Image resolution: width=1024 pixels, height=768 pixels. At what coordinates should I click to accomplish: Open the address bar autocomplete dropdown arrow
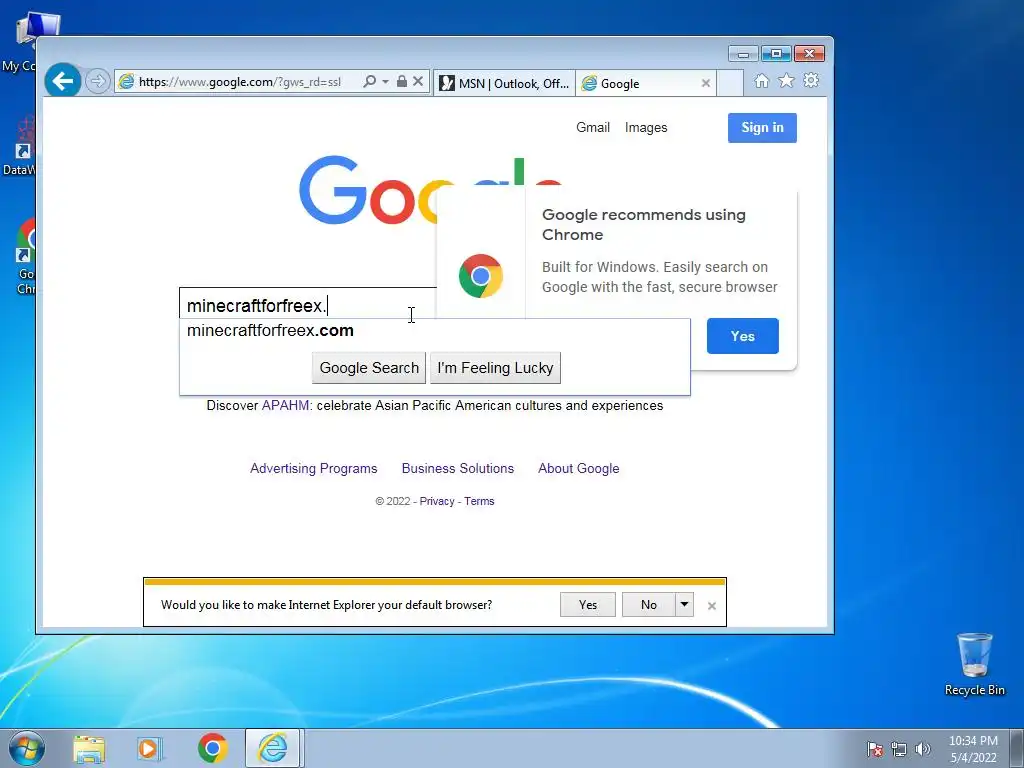pyautogui.click(x=385, y=82)
